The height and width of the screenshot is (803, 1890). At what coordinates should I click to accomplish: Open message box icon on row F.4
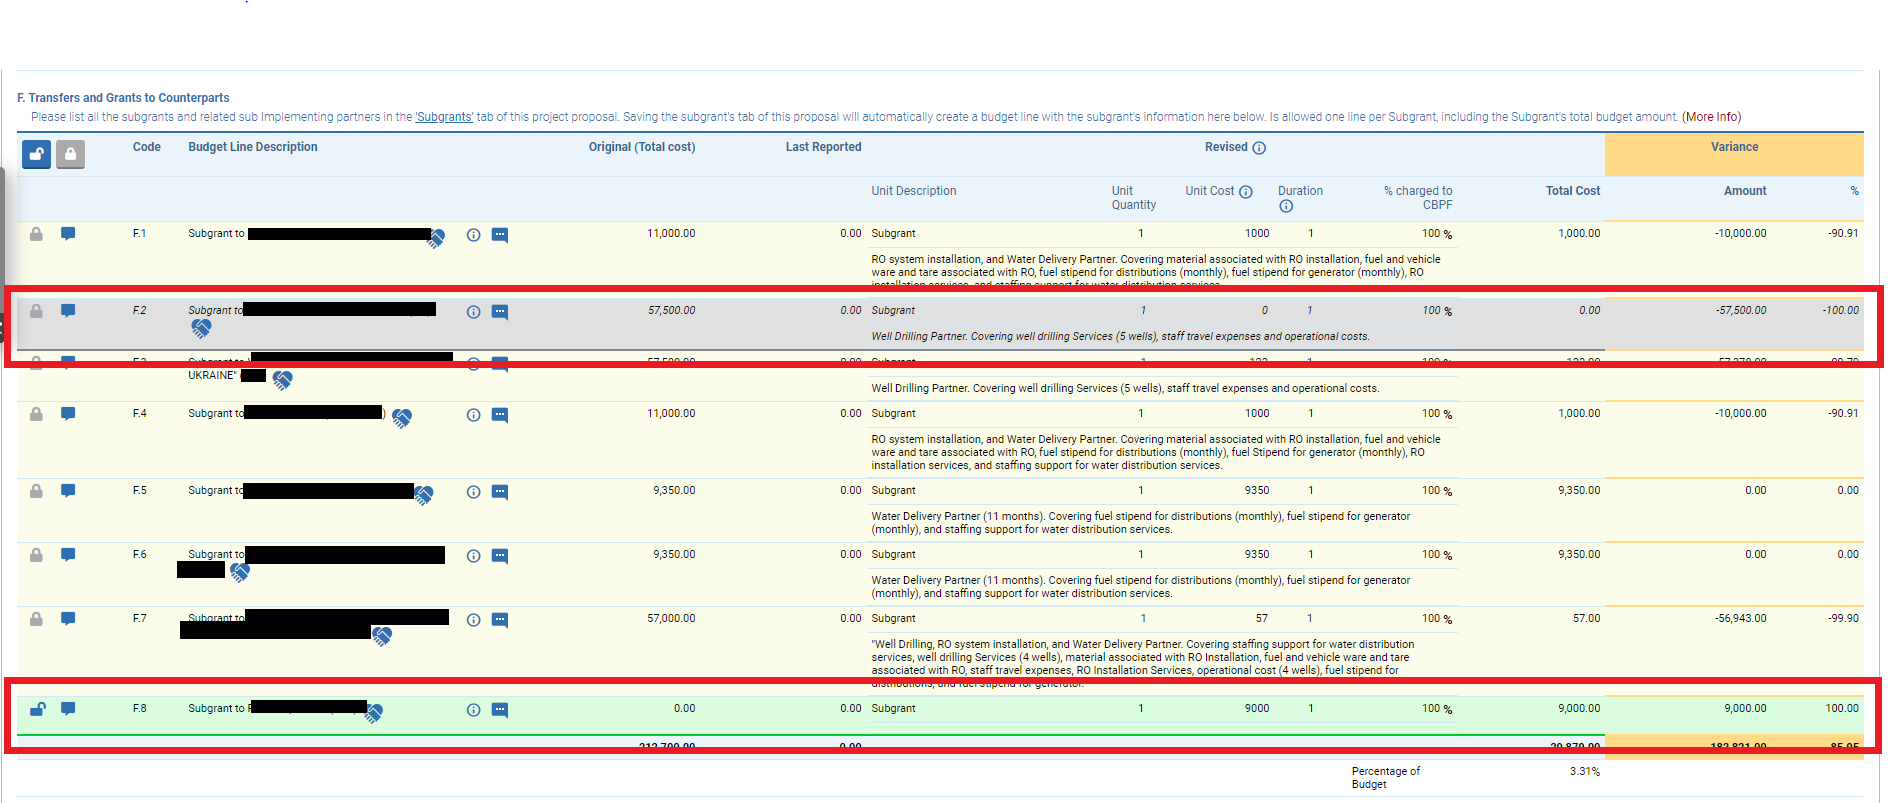point(500,416)
